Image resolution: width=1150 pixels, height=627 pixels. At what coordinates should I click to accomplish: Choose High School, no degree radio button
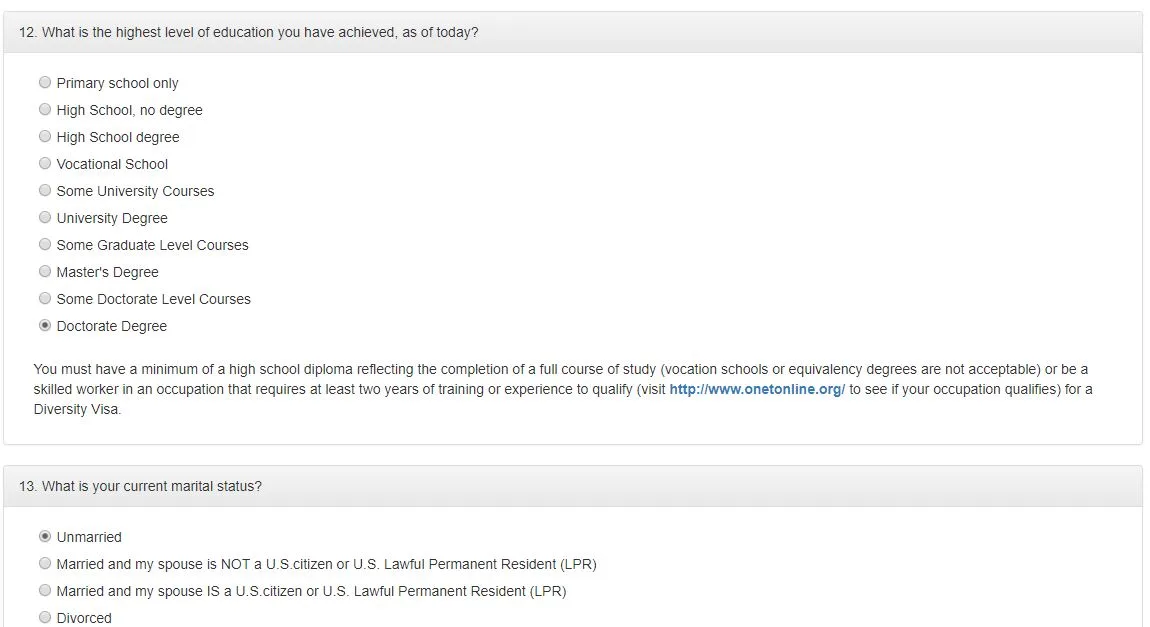point(45,109)
